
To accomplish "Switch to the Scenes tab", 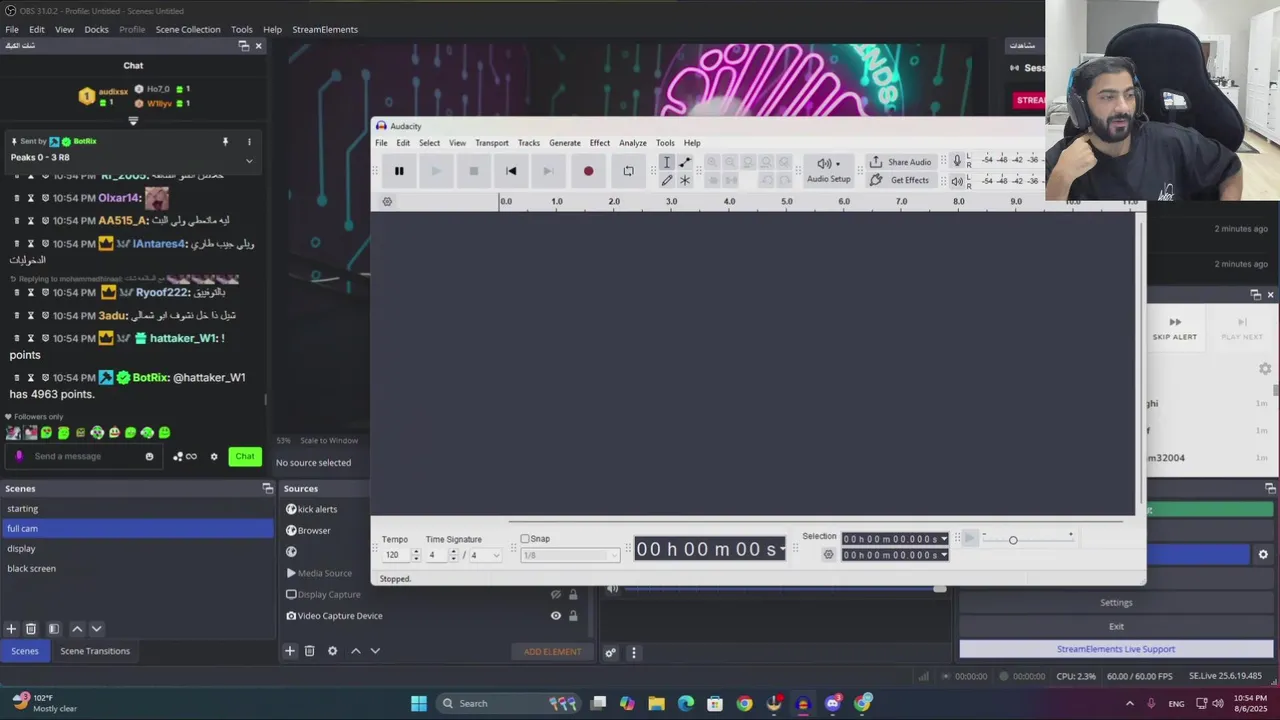I will (x=25, y=651).
